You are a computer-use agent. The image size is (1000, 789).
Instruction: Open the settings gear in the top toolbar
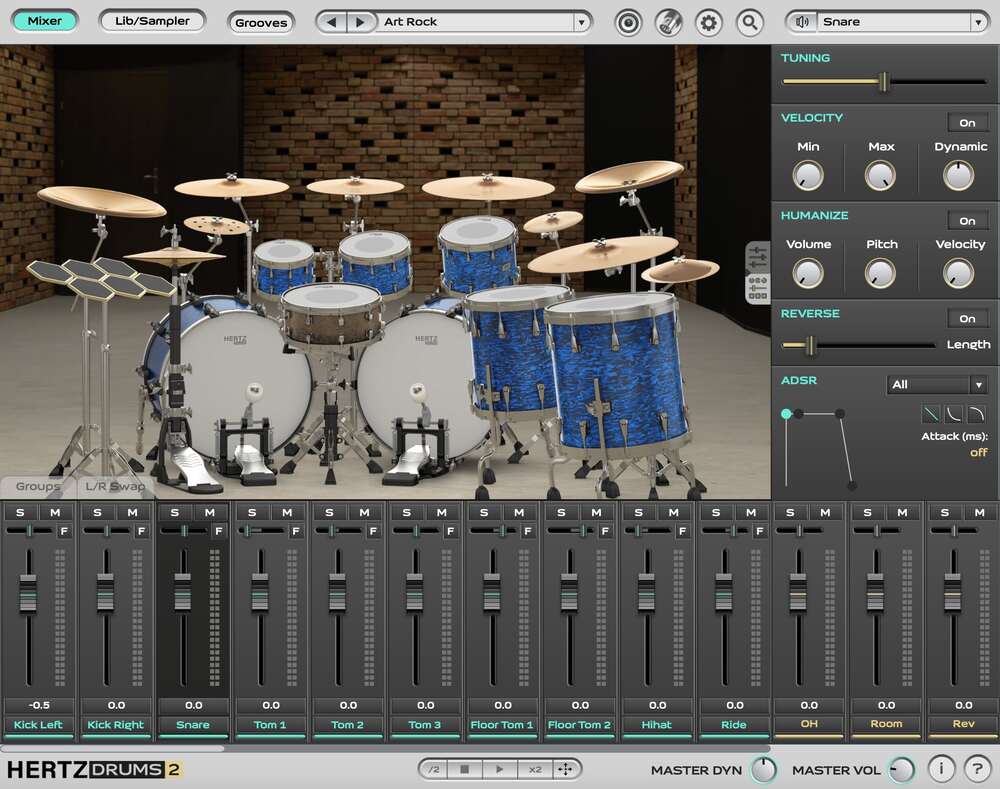pos(708,21)
